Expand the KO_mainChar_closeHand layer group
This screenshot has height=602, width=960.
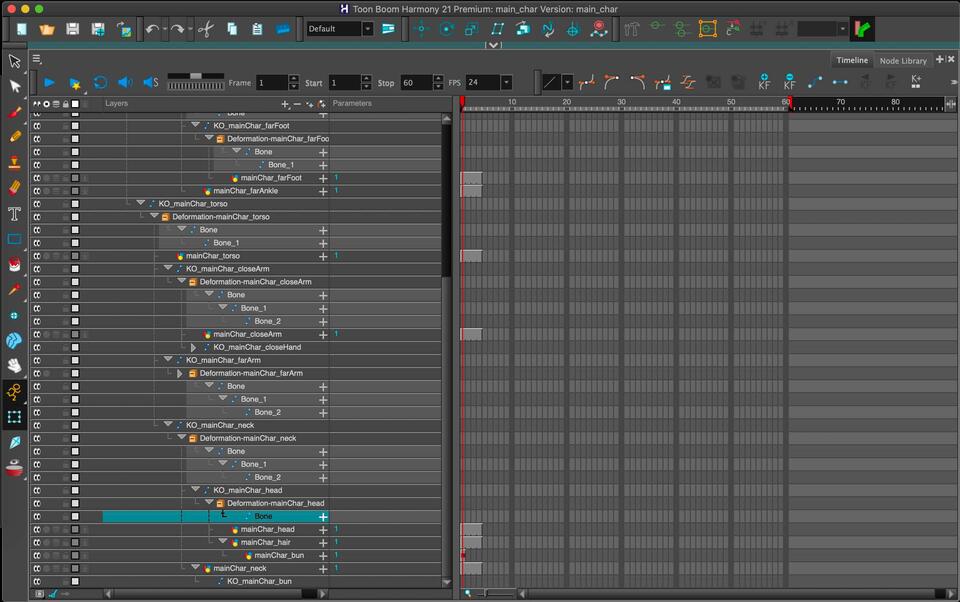pos(193,347)
